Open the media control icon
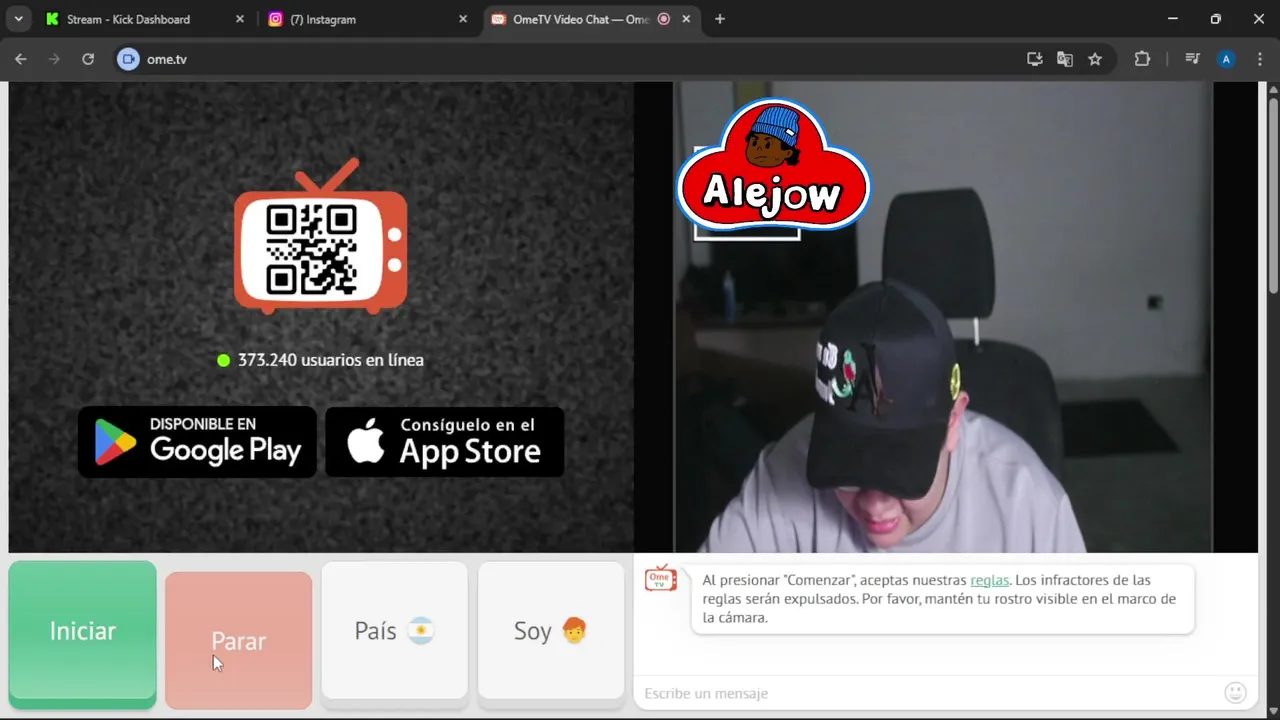This screenshot has height=720, width=1280. [x=1192, y=59]
